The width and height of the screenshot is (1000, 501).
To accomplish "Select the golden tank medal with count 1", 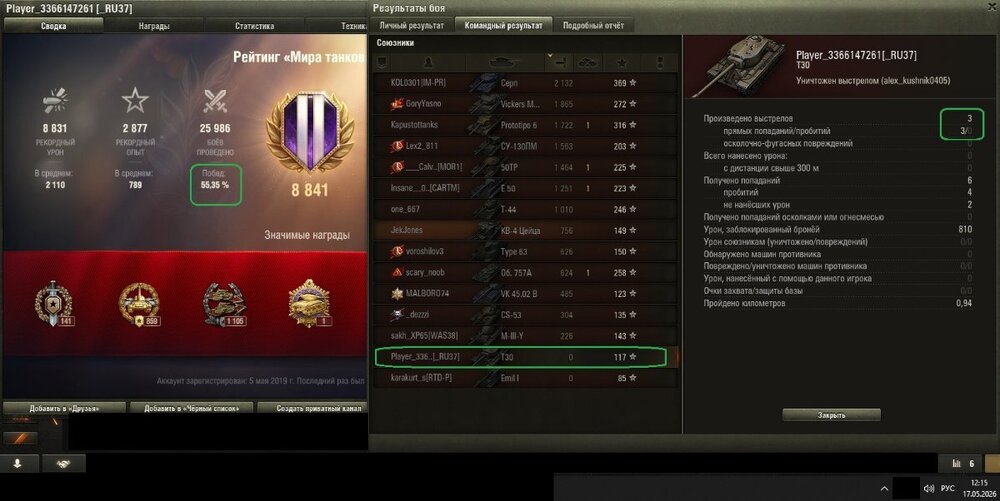I will (309, 303).
